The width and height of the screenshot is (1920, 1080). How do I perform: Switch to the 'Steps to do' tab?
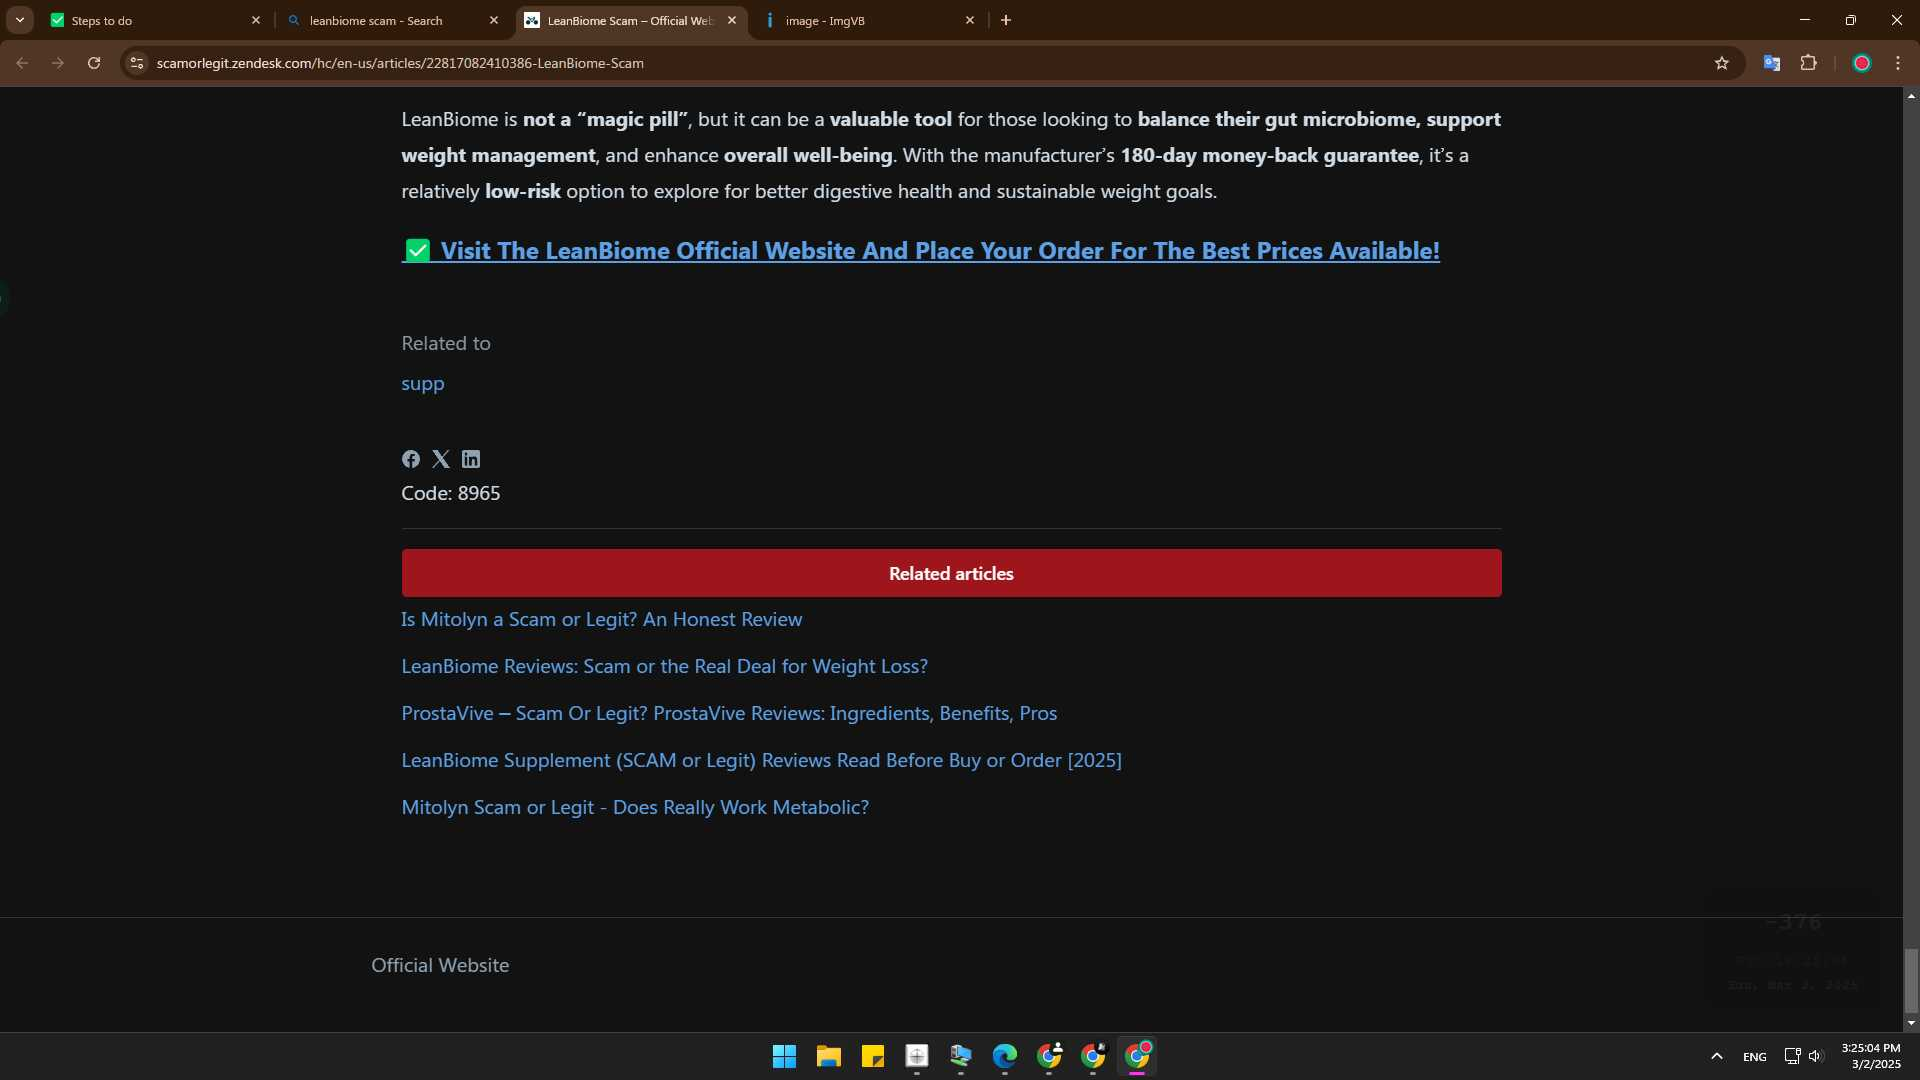[x=155, y=20]
